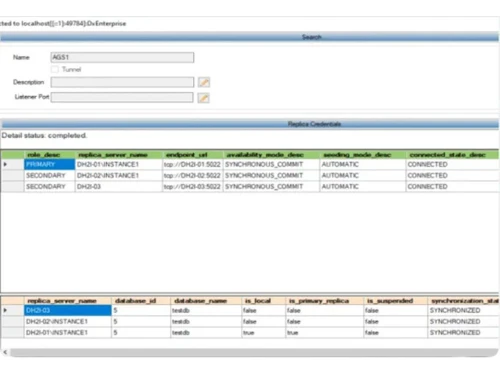Click the Name field containing AGS1
This screenshot has height=375, width=500.
122,57
